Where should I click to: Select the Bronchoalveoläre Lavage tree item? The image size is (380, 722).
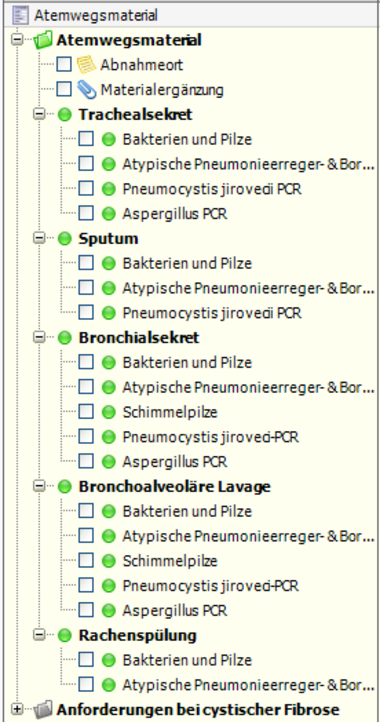click(175, 486)
